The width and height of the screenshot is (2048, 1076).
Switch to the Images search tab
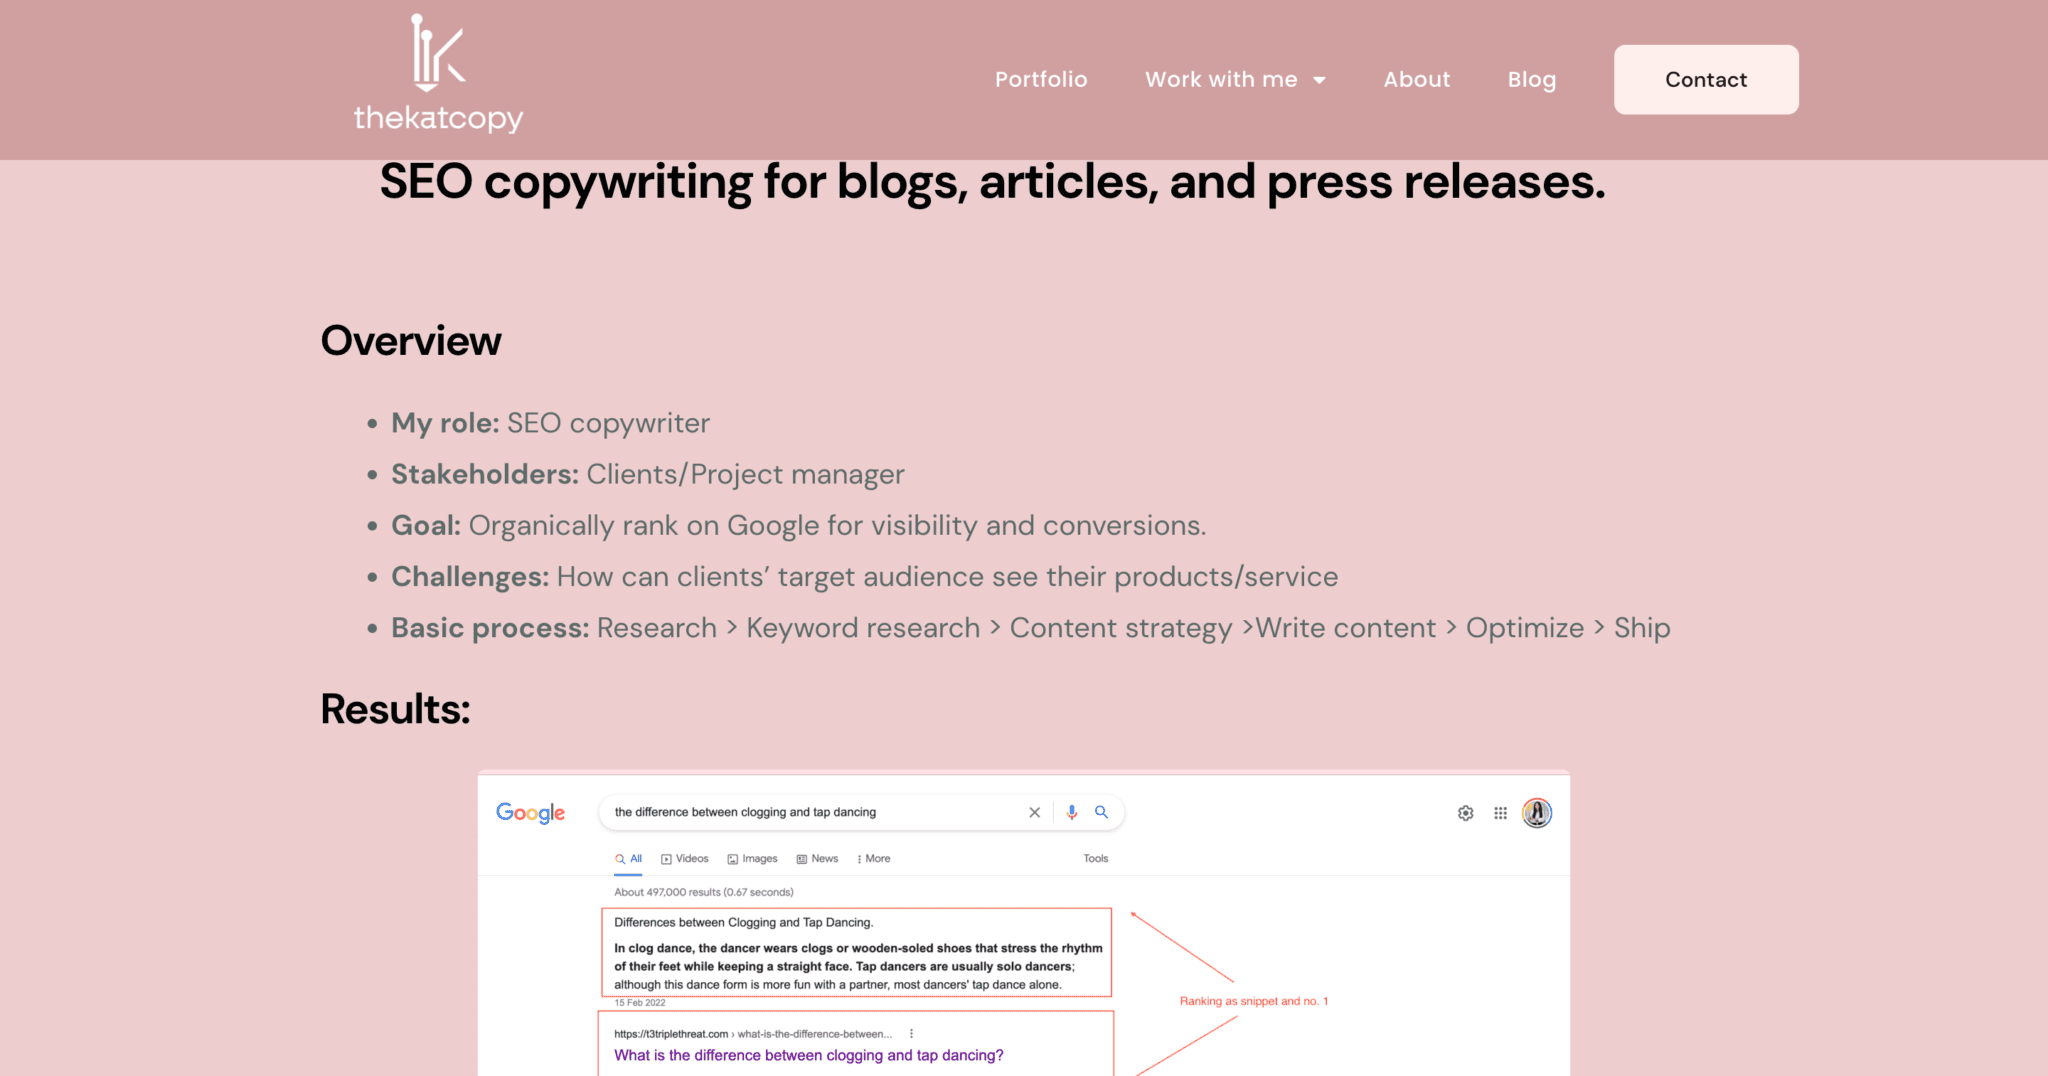click(x=752, y=858)
